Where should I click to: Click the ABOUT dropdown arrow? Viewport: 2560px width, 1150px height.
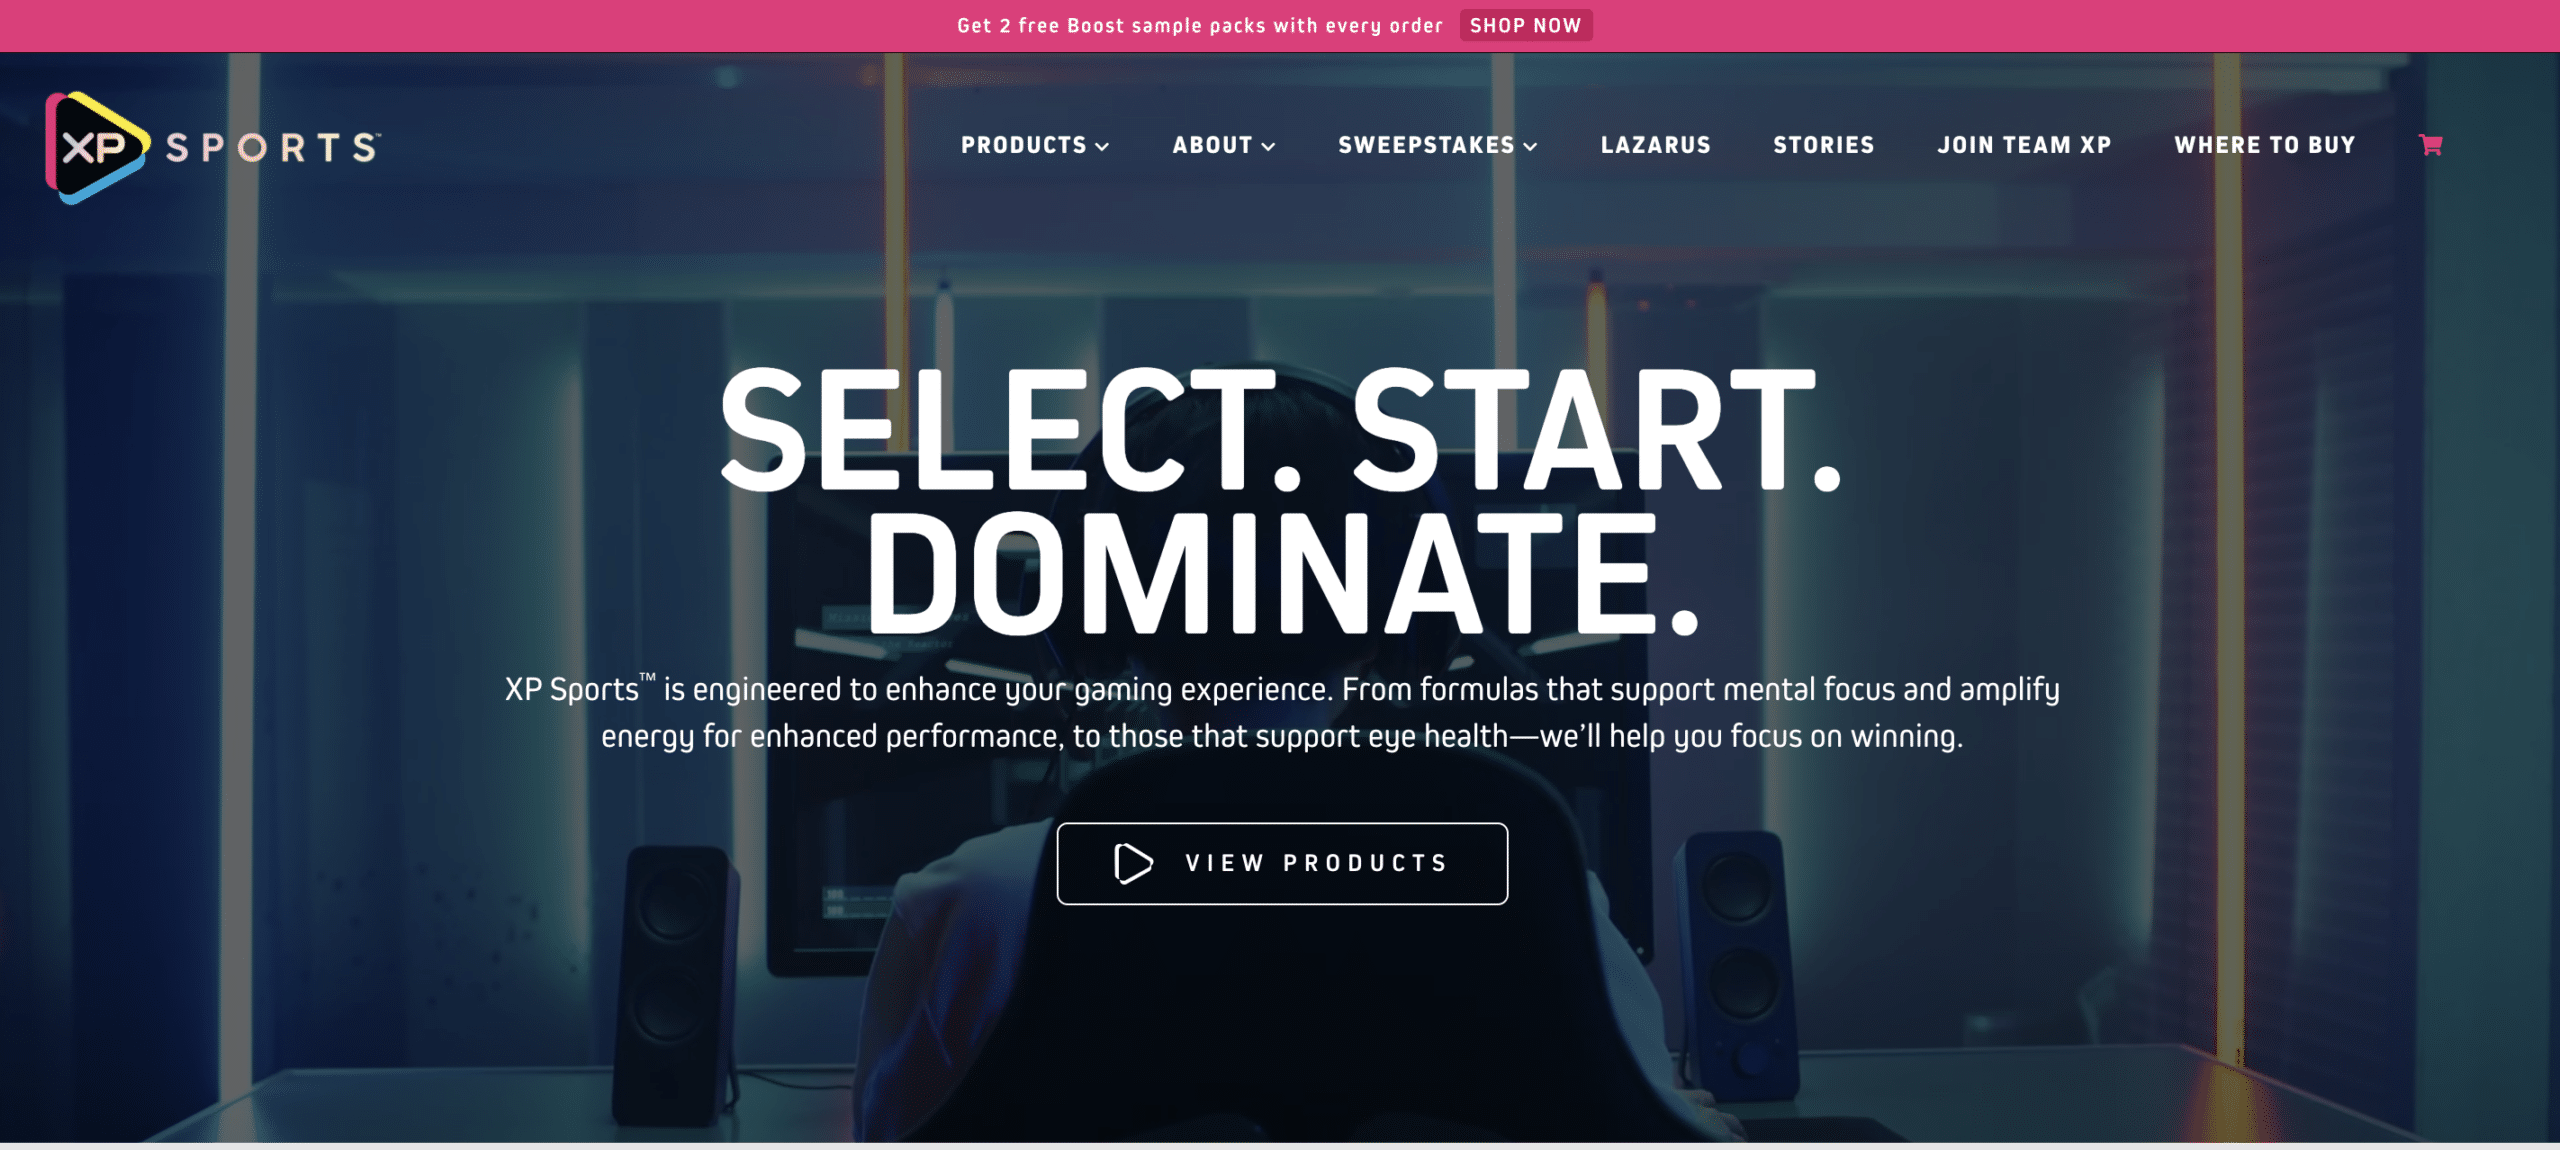(1267, 145)
